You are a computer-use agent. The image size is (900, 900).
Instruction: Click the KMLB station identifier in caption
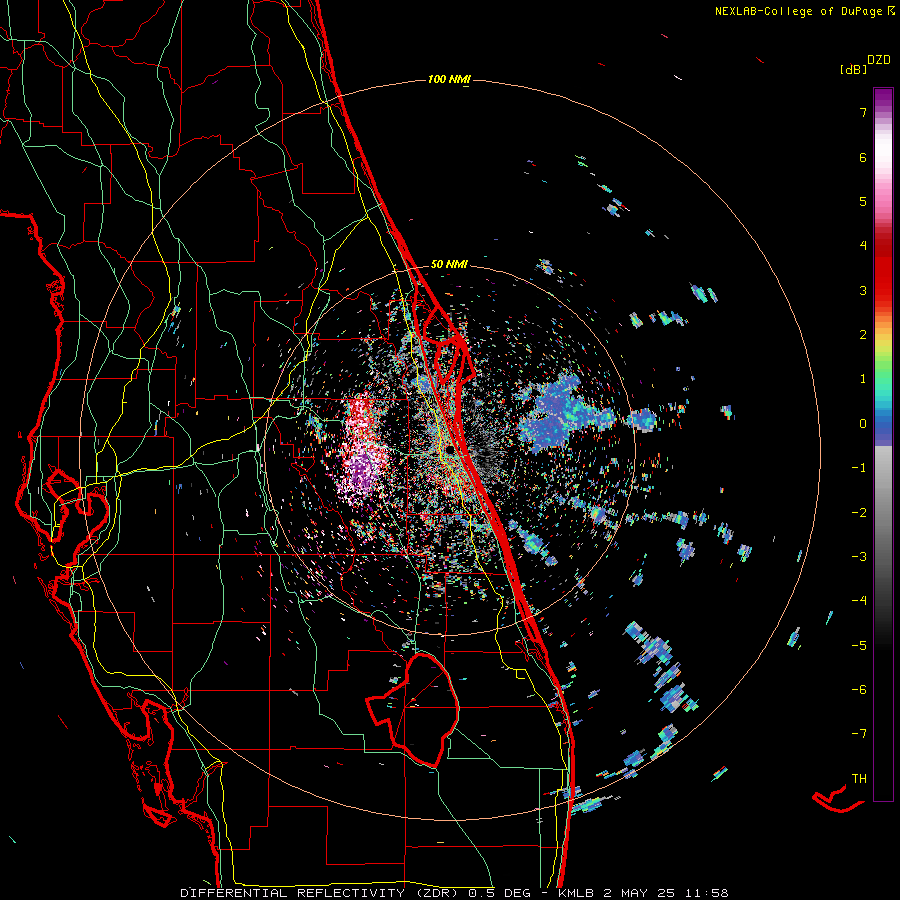[x=577, y=893]
